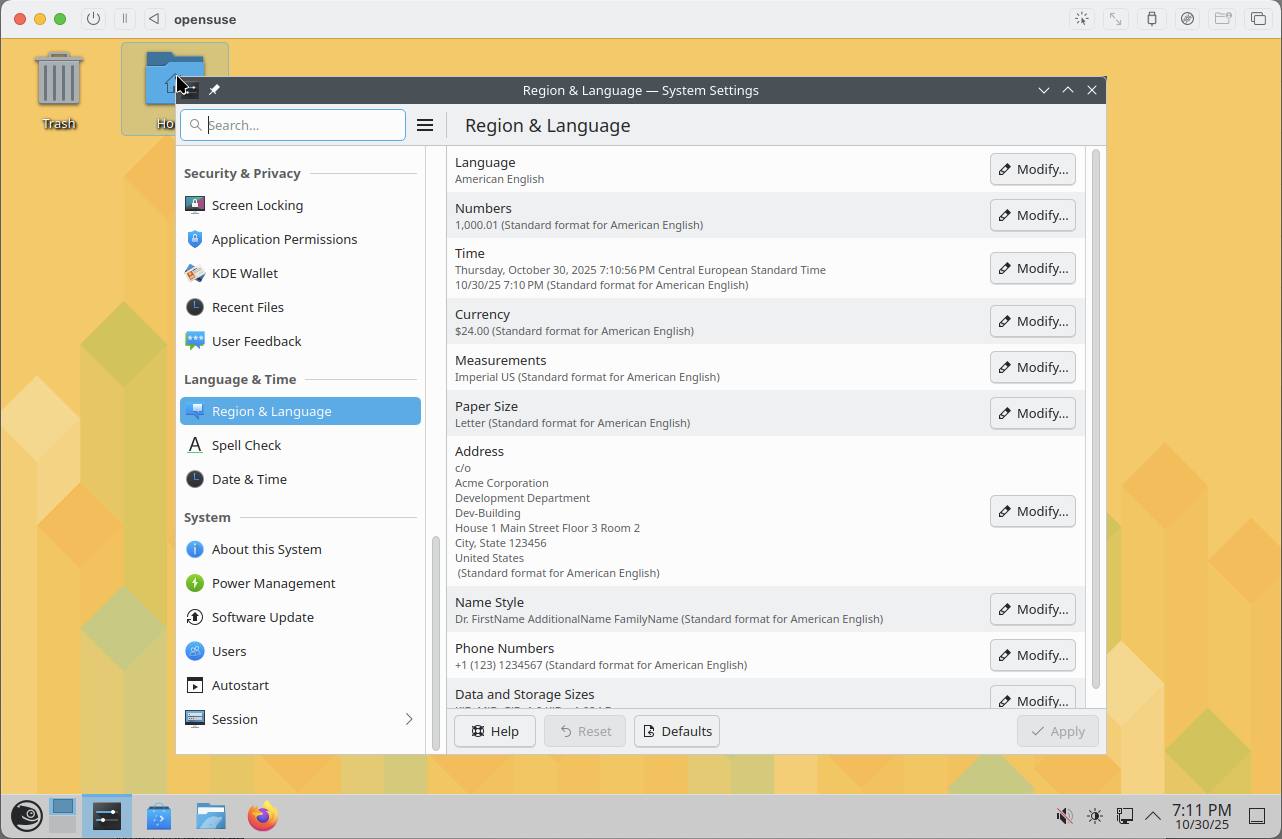Select About this System entry

click(266, 549)
